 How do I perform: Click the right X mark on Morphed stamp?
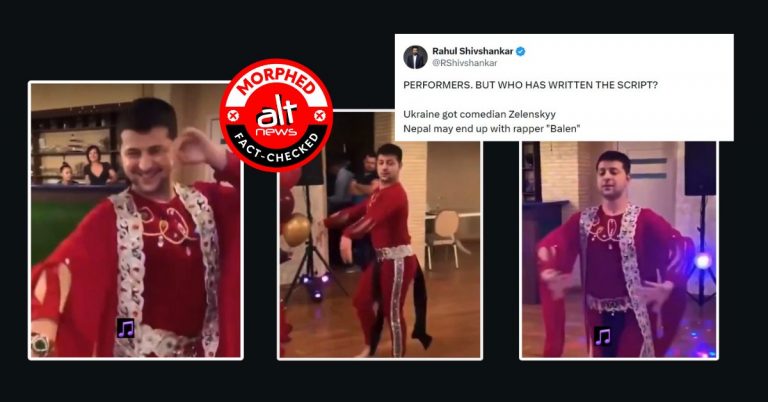click(x=319, y=116)
